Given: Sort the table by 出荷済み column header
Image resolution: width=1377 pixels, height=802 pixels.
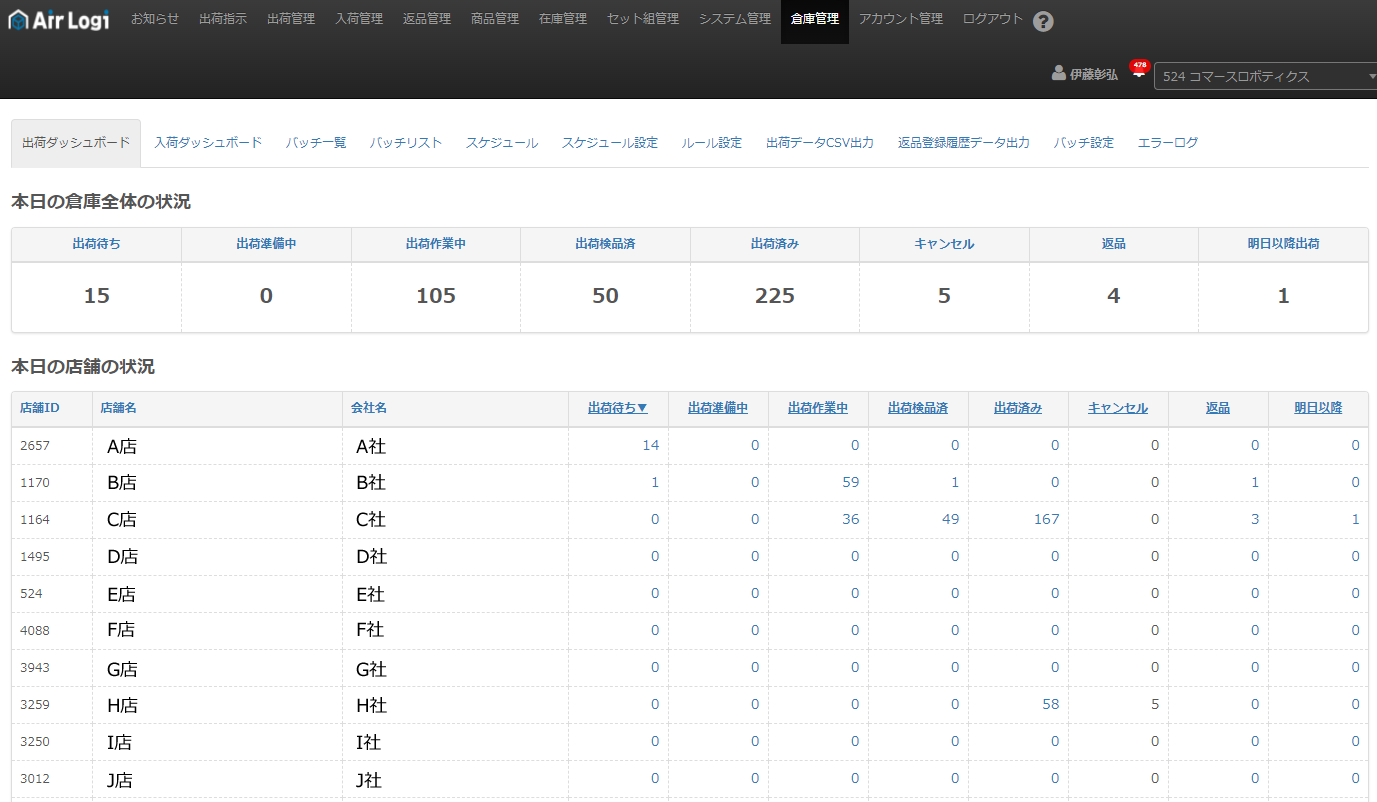Looking at the screenshot, I should (1017, 408).
